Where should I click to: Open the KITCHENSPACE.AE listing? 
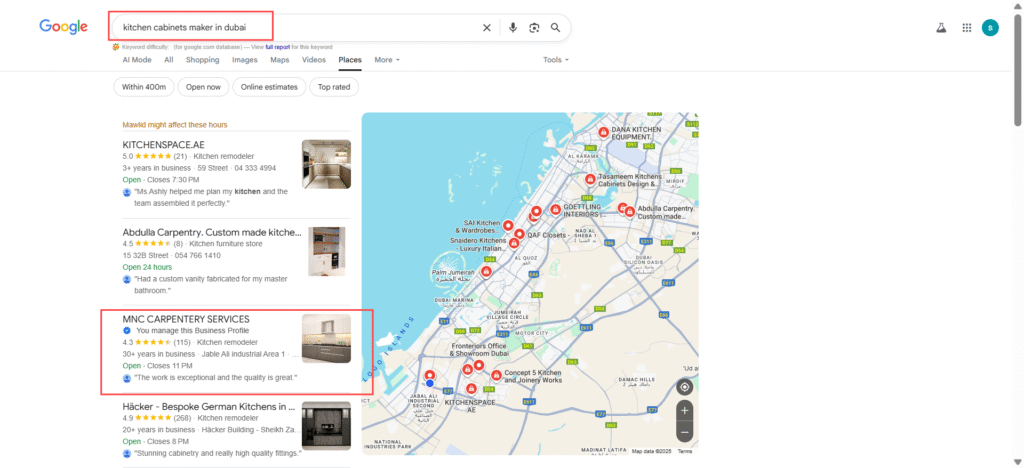coord(163,145)
